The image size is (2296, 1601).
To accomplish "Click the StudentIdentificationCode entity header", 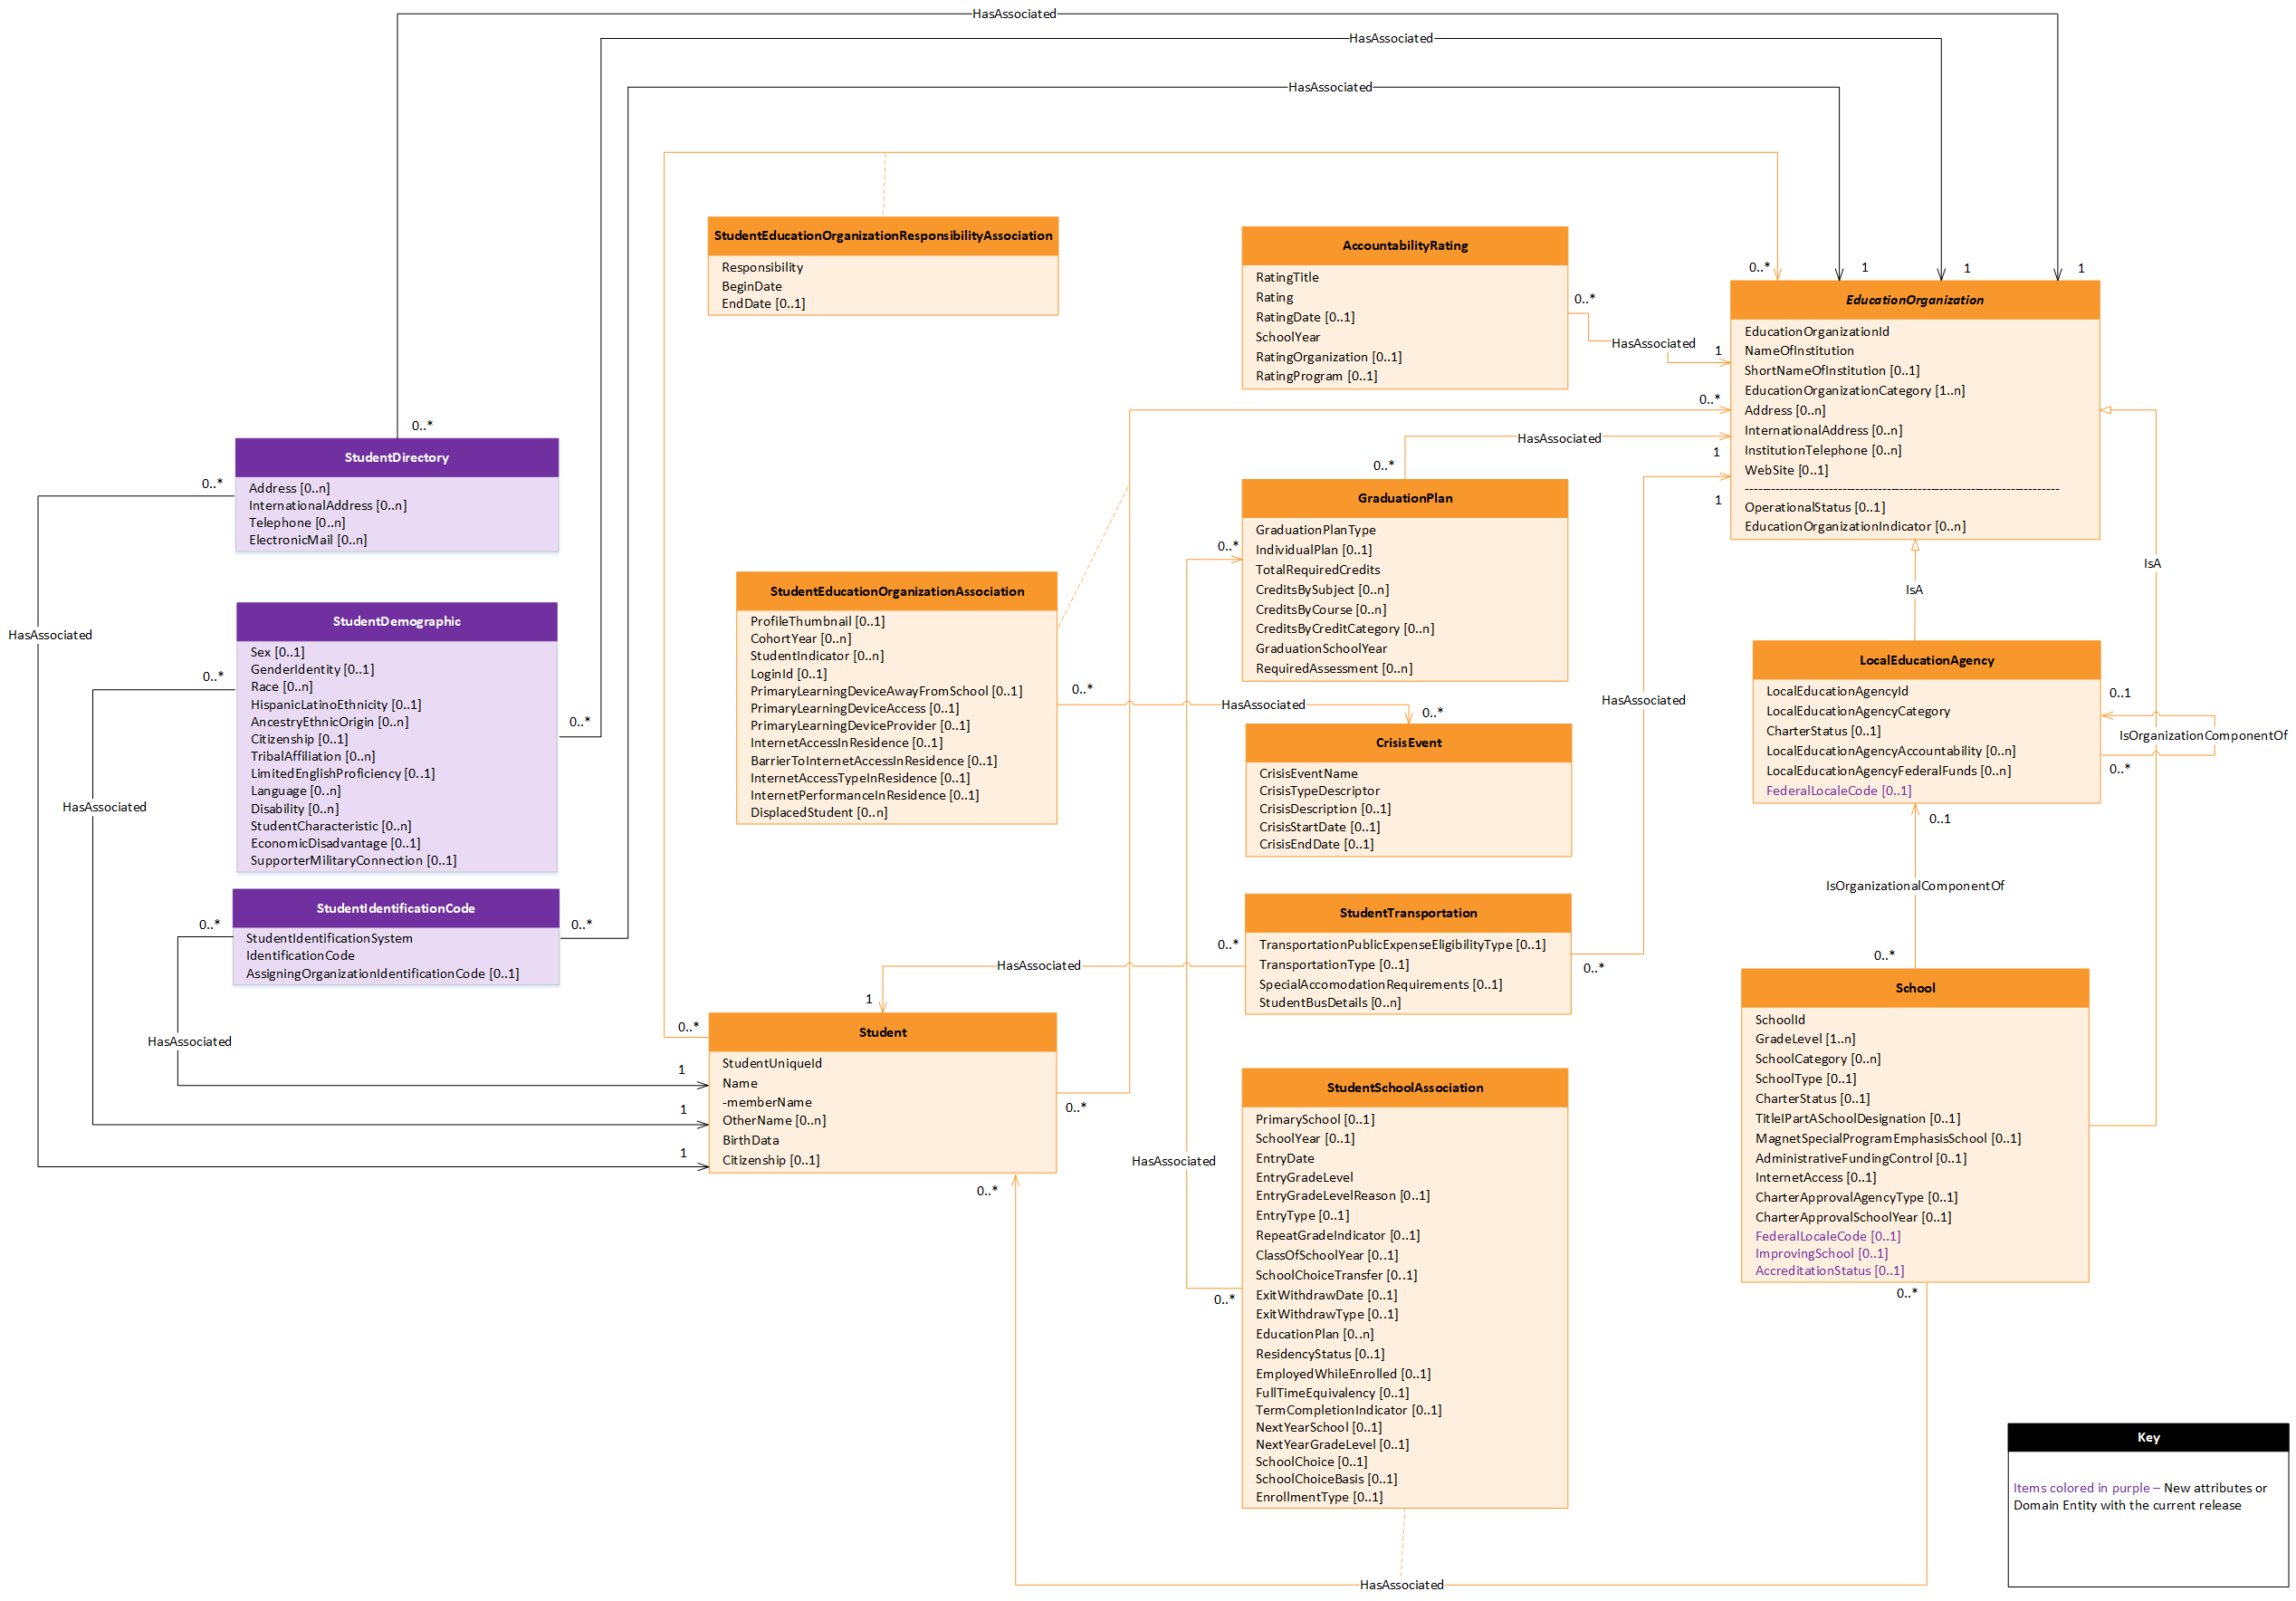I will coord(396,908).
